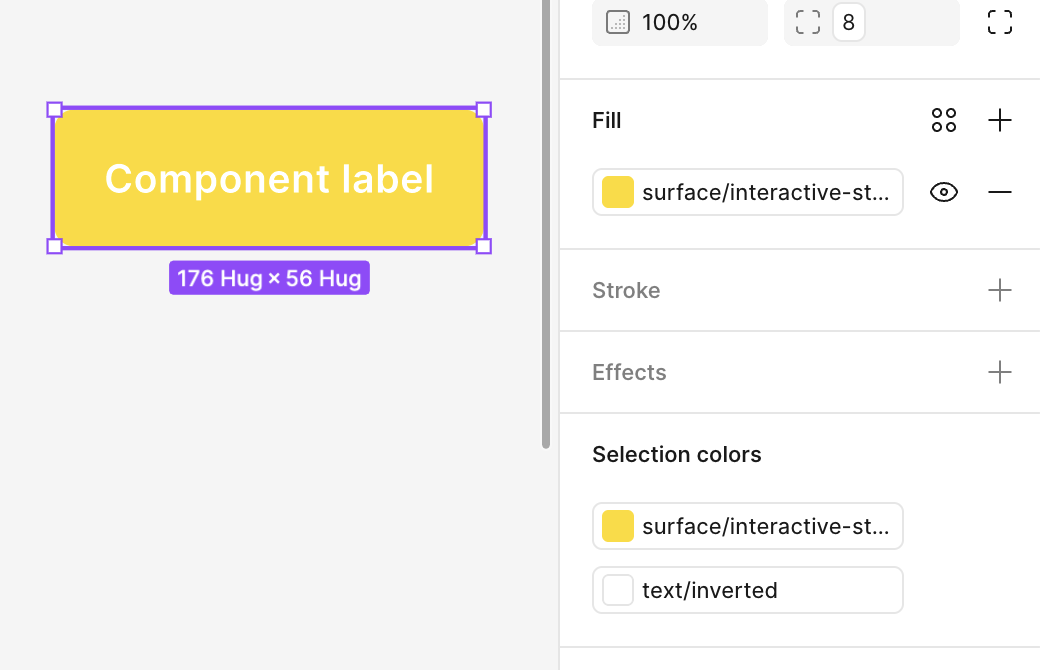
Task: Expand the Effects section header
Action: coord(629,373)
